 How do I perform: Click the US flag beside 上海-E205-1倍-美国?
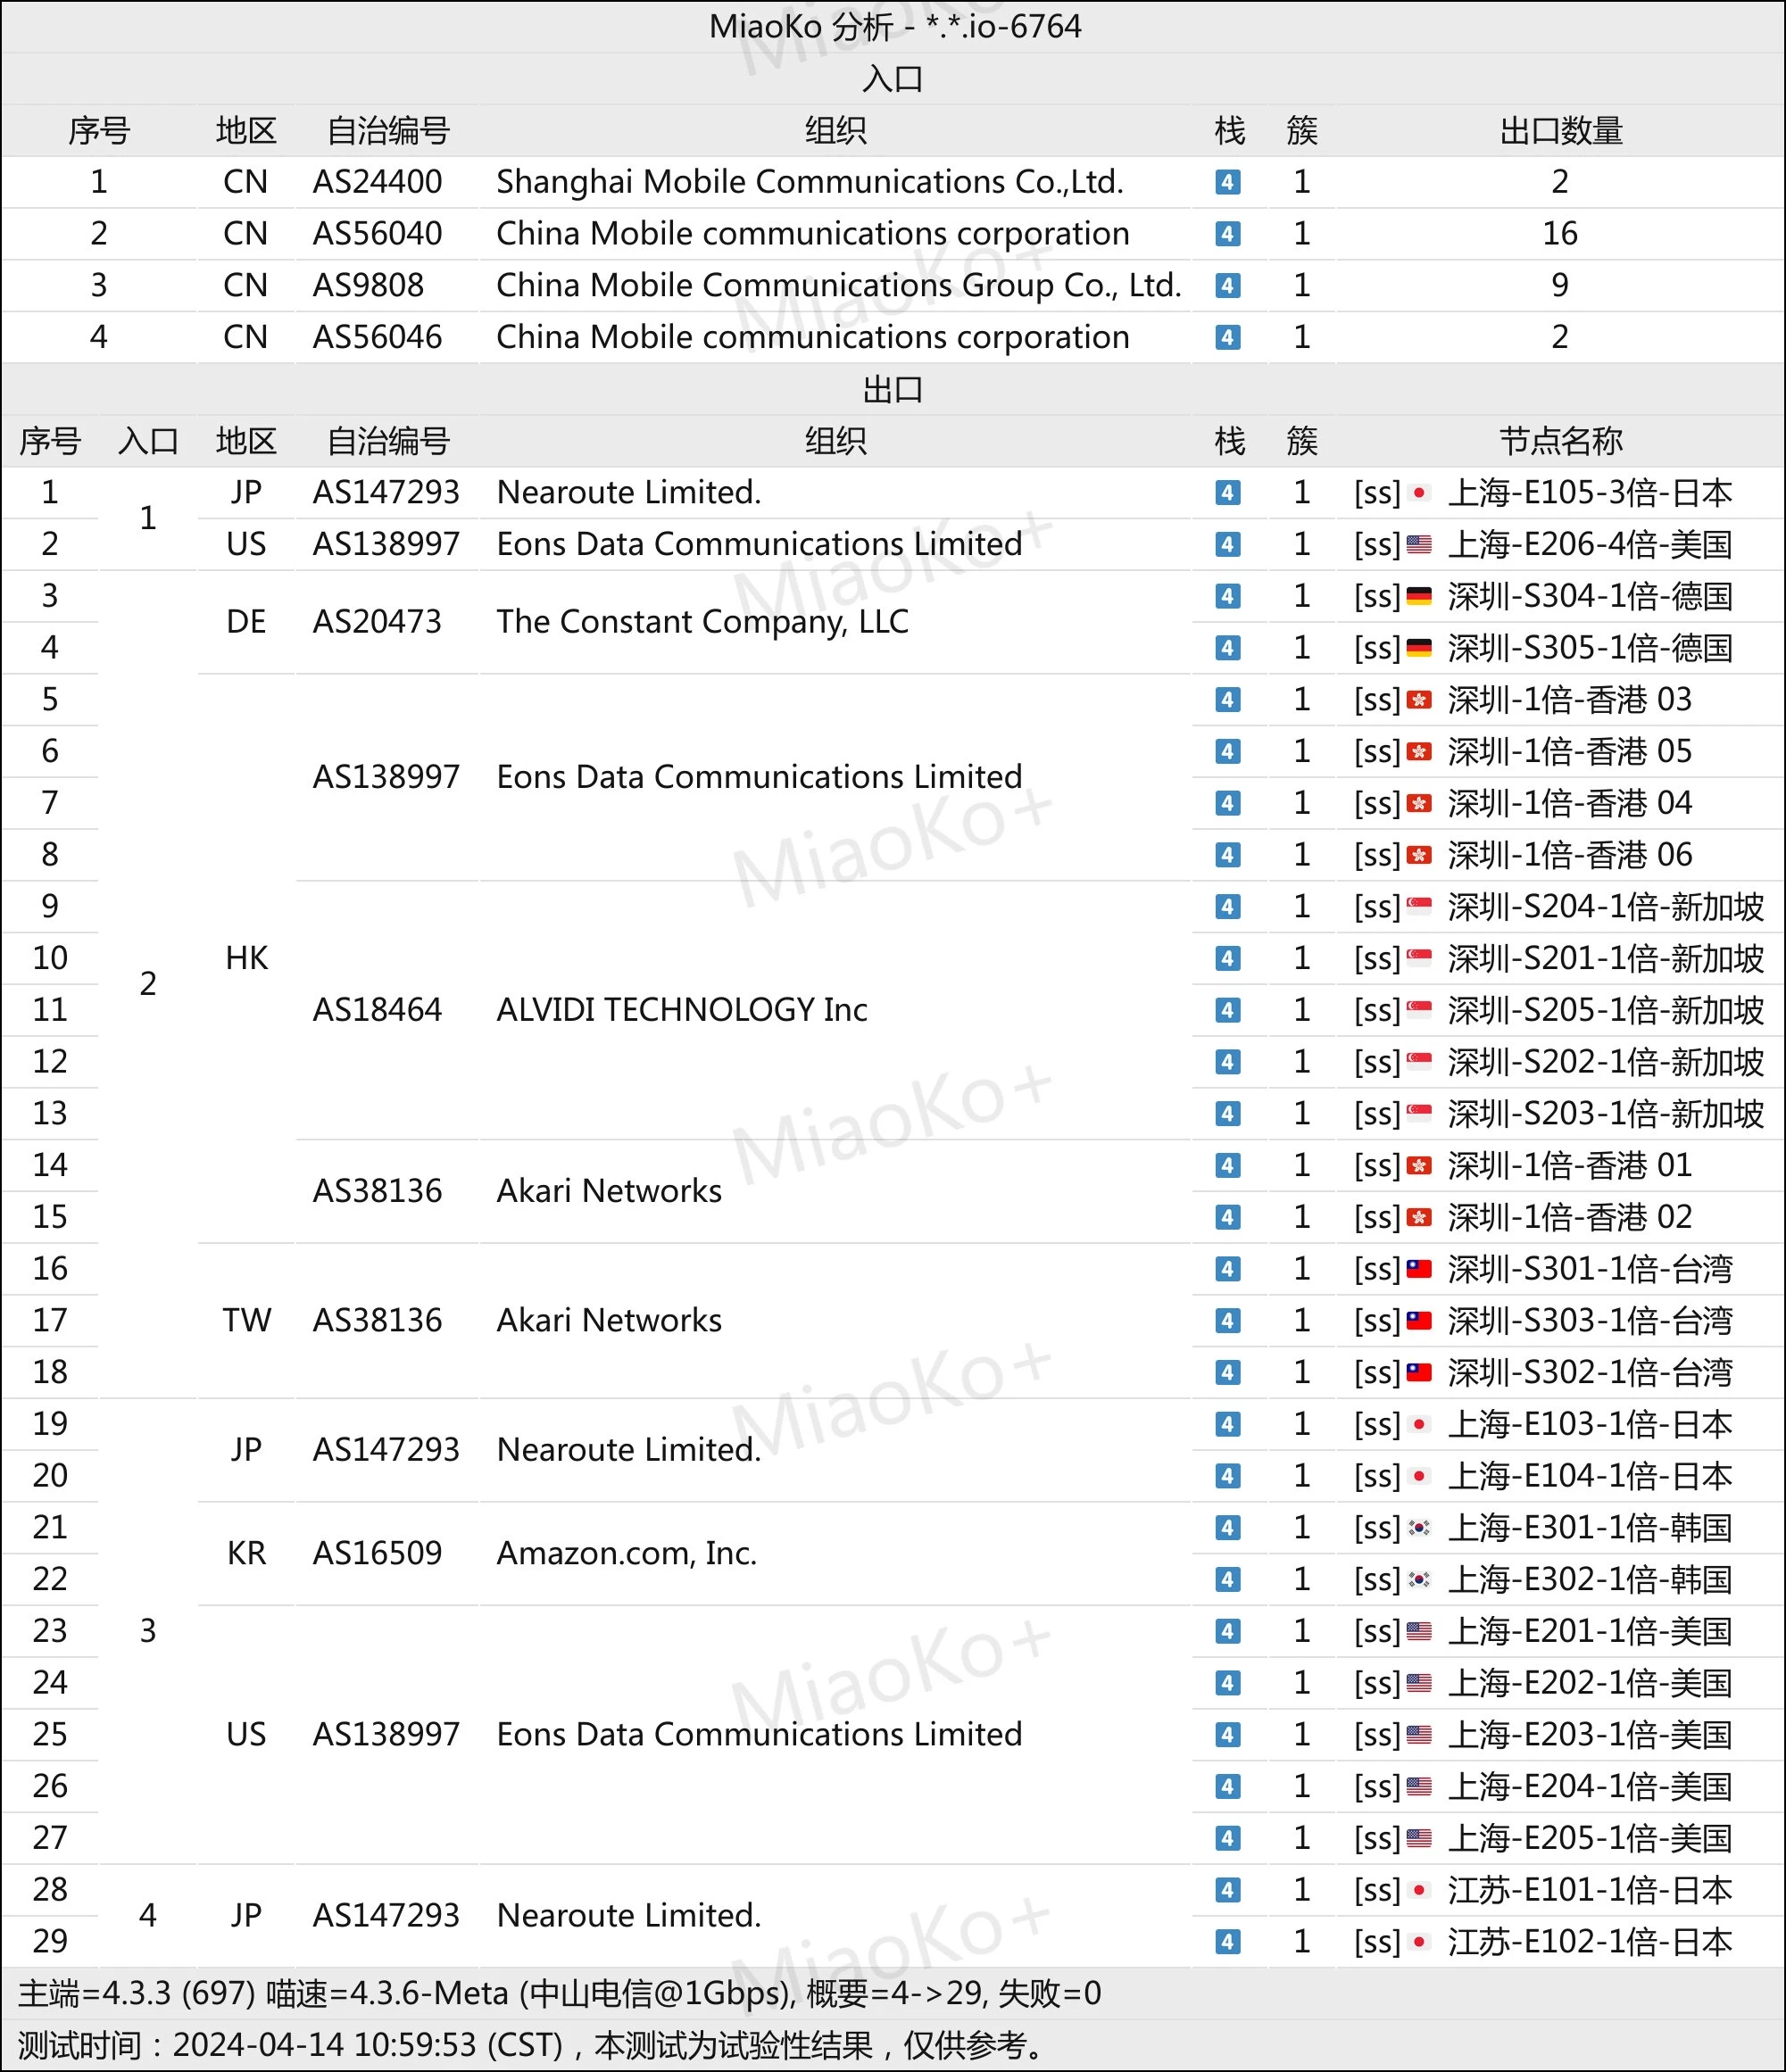click(x=1418, y=1838)
